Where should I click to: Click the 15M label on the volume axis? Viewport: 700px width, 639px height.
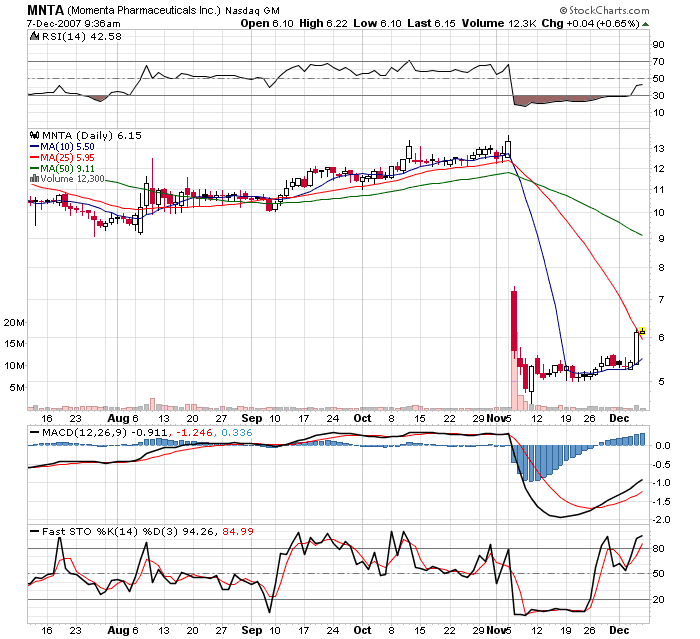(x=14, y=344)
